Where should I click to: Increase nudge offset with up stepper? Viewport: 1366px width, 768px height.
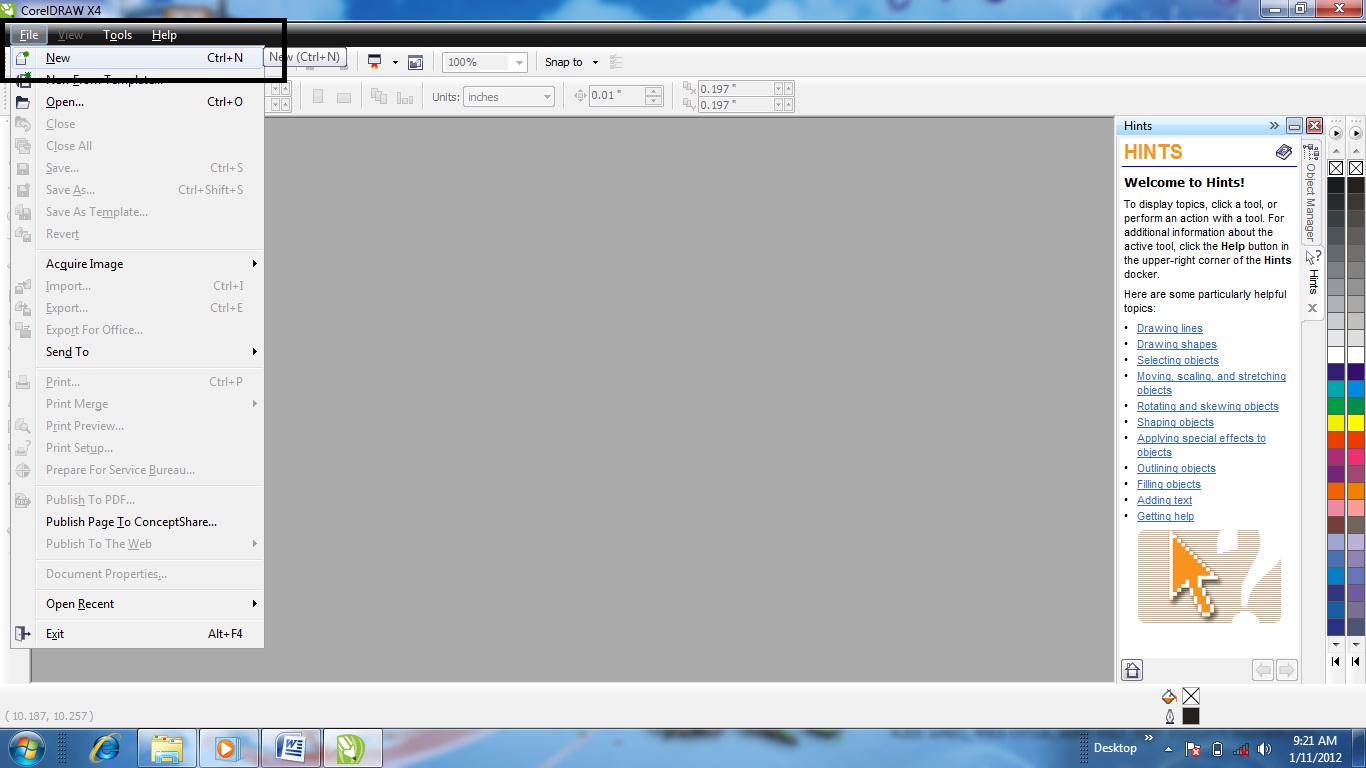pyautogui.click(x=654, y=92)
